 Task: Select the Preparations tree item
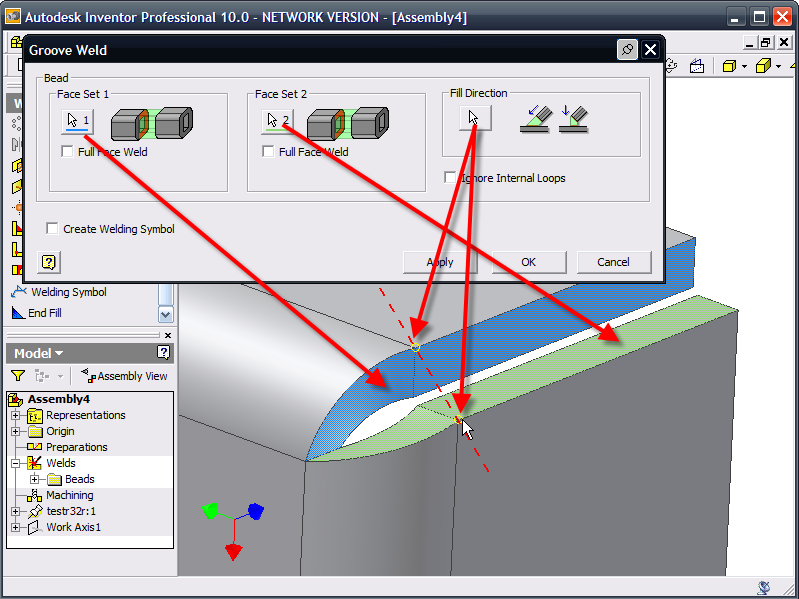76,447
